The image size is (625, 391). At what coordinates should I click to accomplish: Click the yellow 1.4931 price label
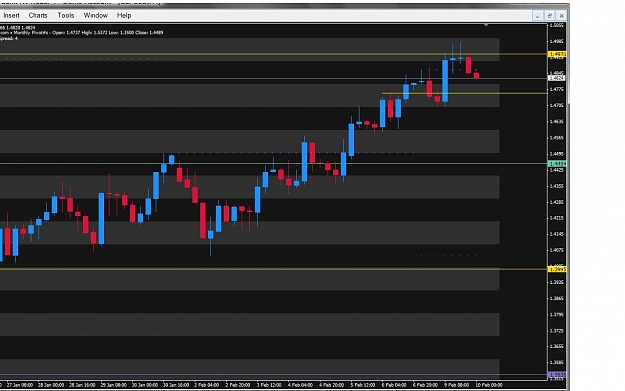[557, 54]
